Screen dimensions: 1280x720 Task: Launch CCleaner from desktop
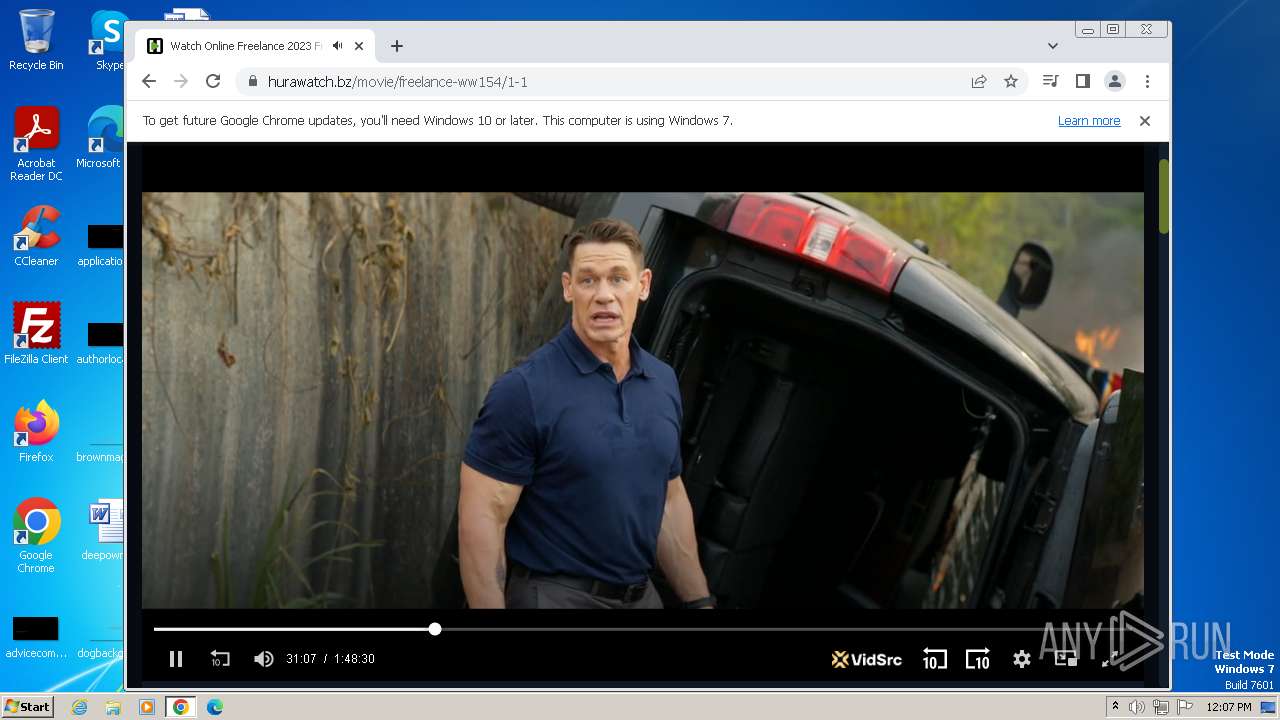(x=36, y=236)
